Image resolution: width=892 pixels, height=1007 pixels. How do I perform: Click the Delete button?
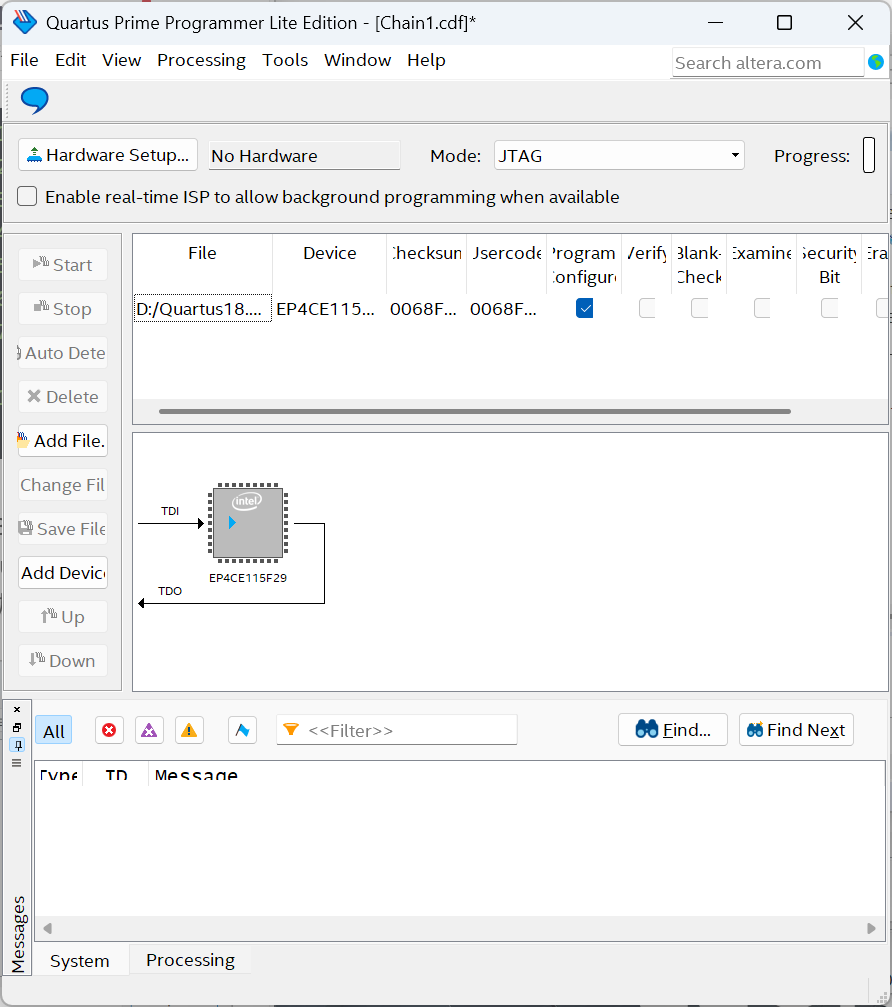point(63,397)
